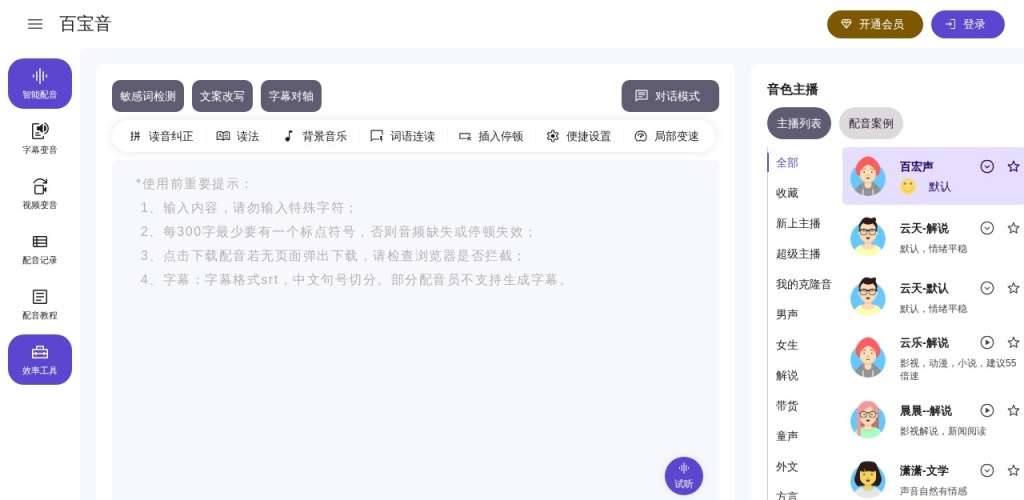Select 智能配音 in the left sidebar

pyautogui.click(x=40, y=83)
